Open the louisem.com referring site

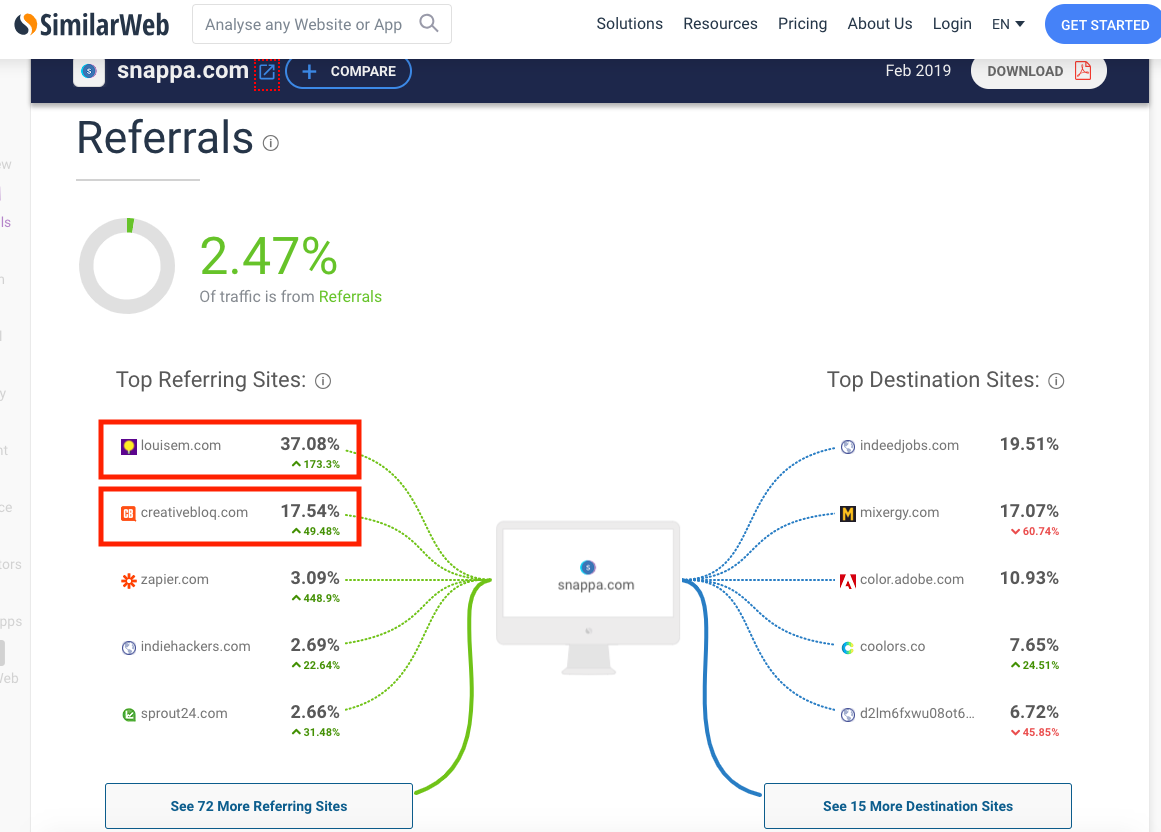point(181,446)
